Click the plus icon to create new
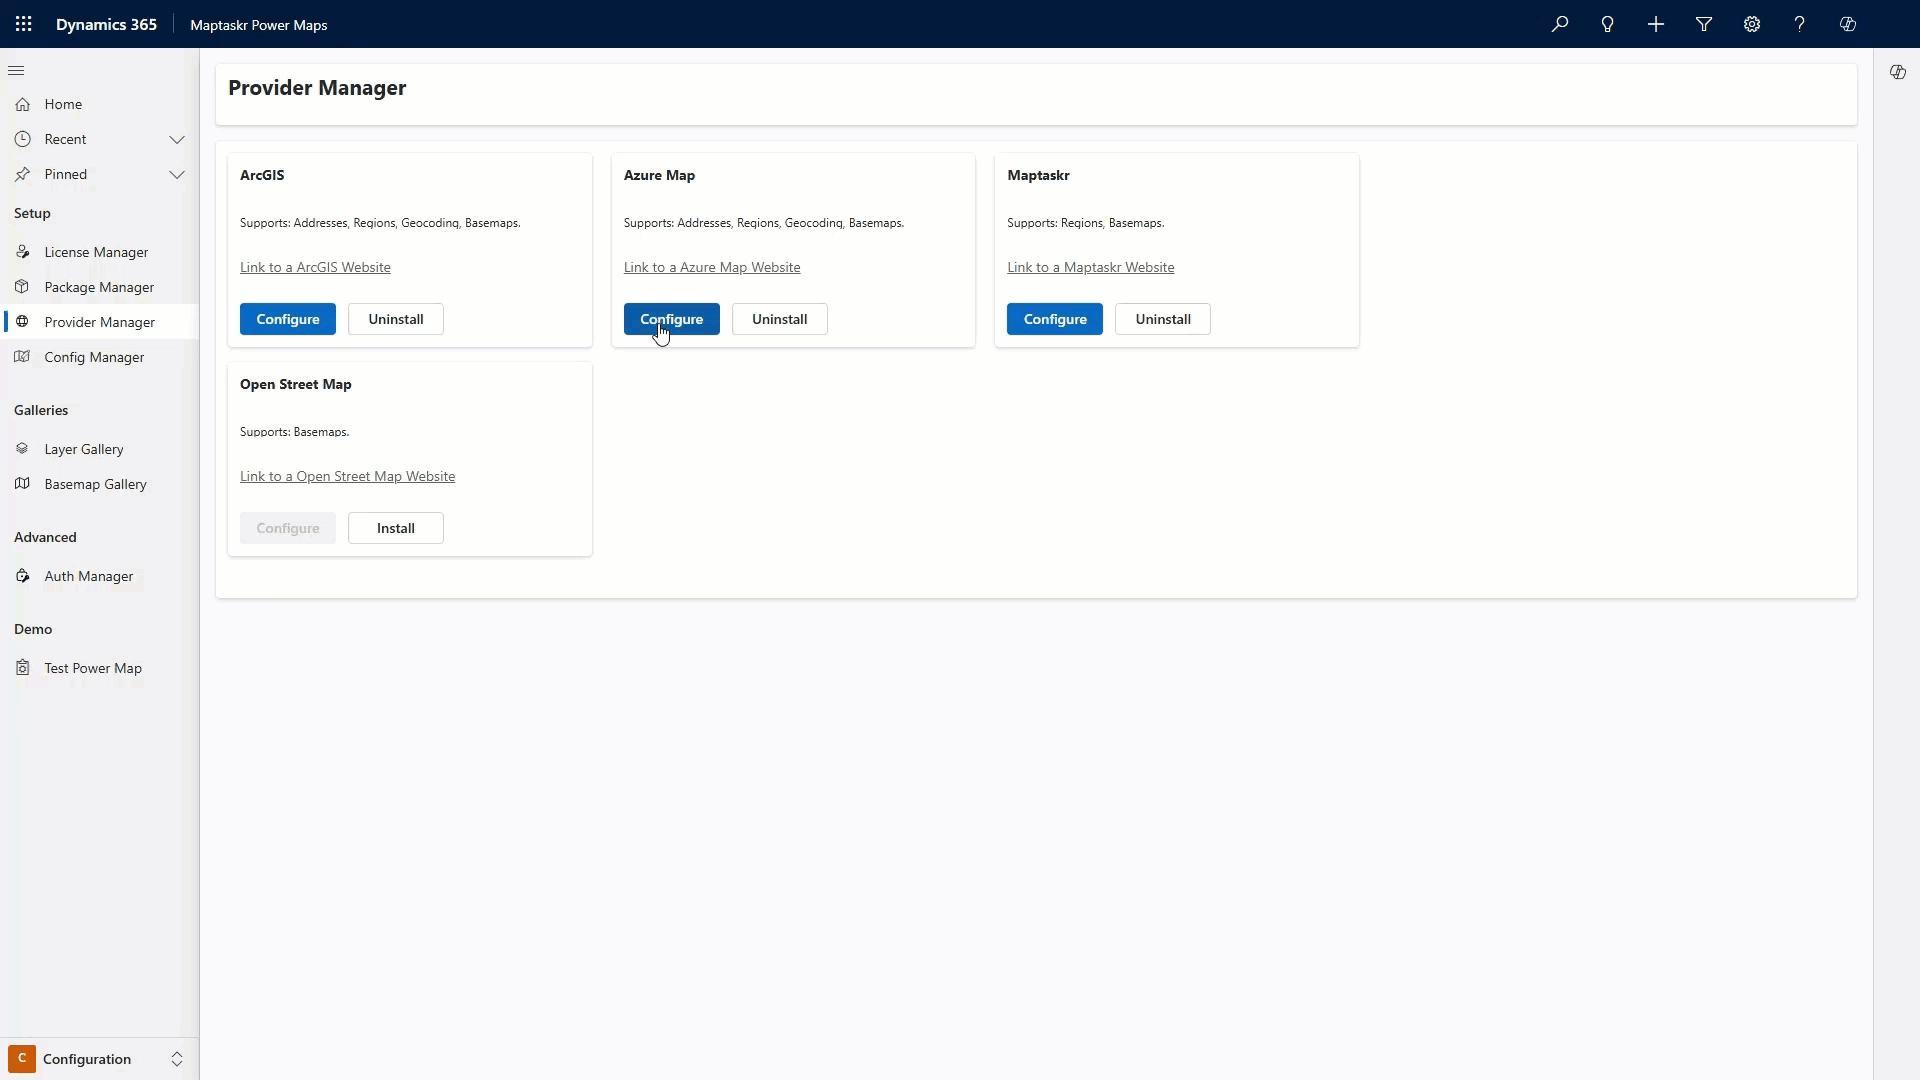Viewport: 1920px width, 1080px height. (1656, 24)
